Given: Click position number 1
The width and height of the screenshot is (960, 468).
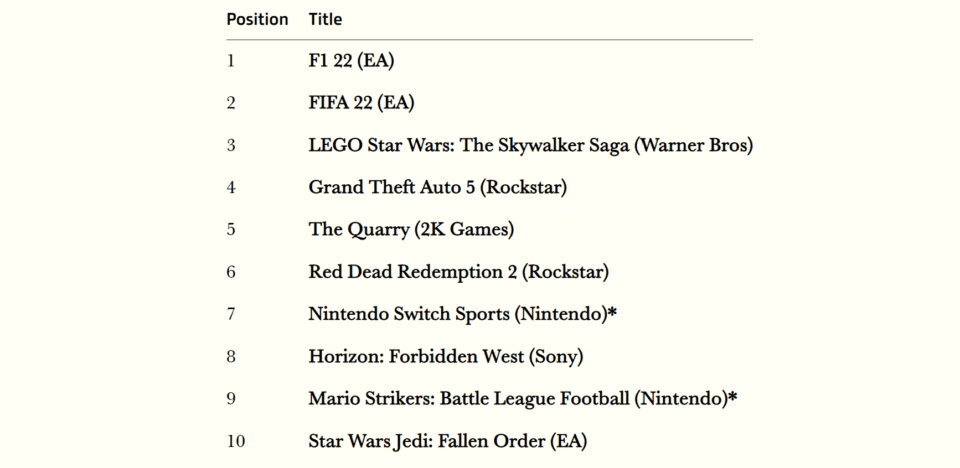Looking at the screenshot, I should [231, 61].
